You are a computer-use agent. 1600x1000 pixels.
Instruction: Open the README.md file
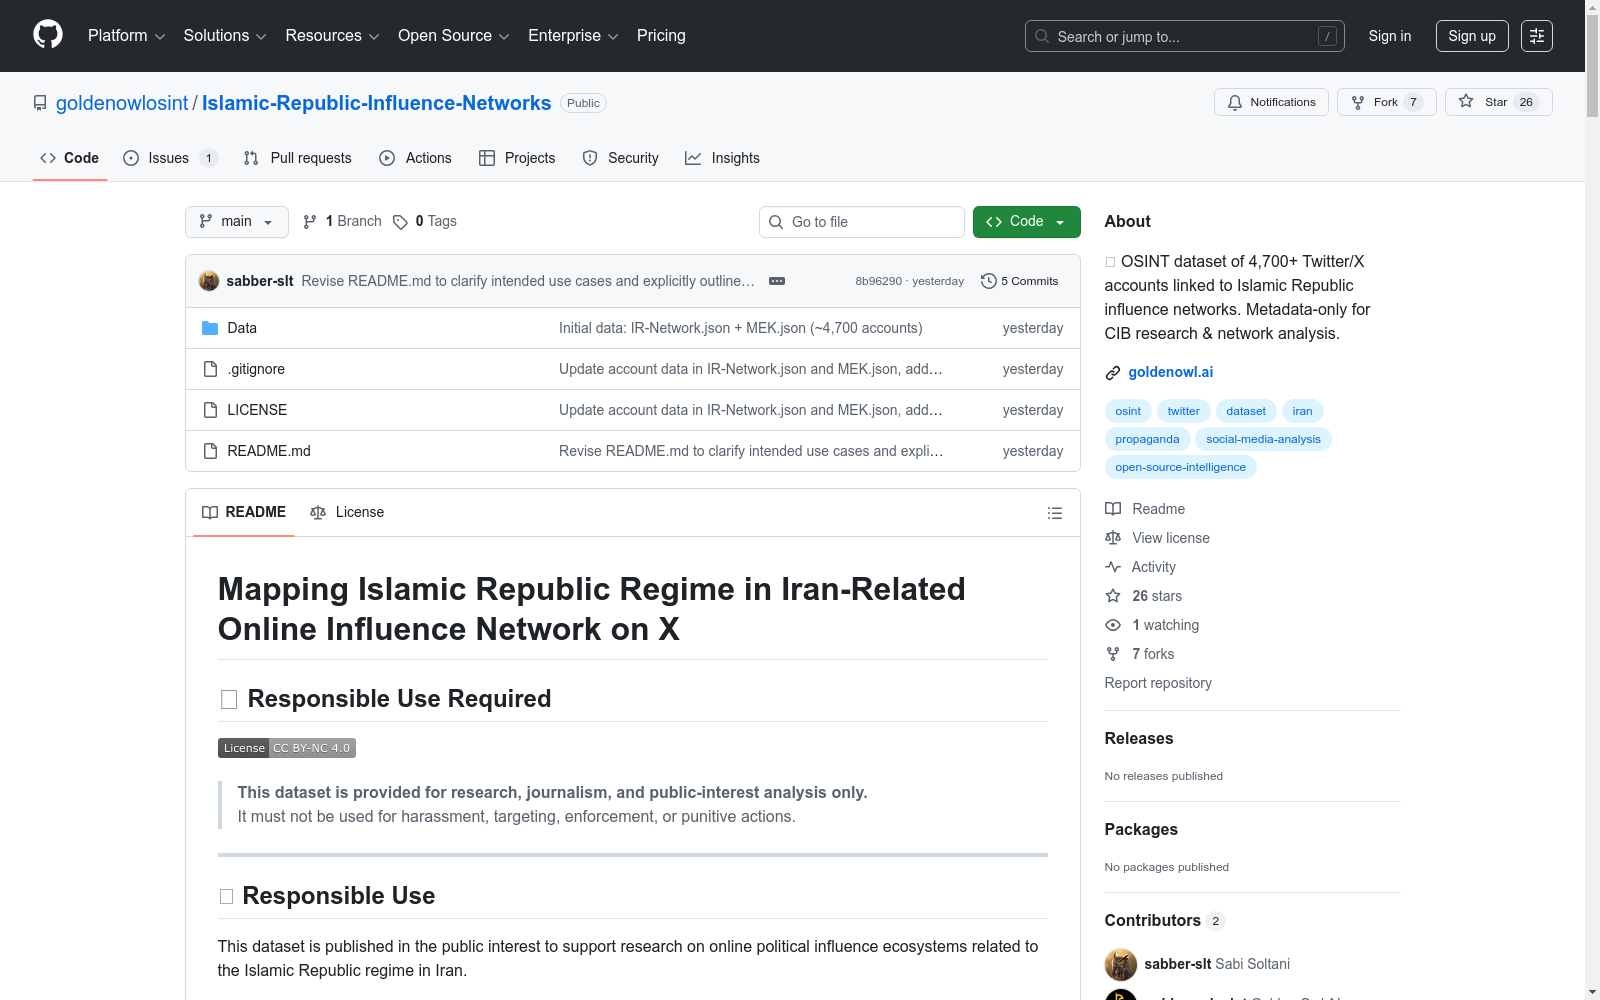pyautogui.click(x=269, y=451)
